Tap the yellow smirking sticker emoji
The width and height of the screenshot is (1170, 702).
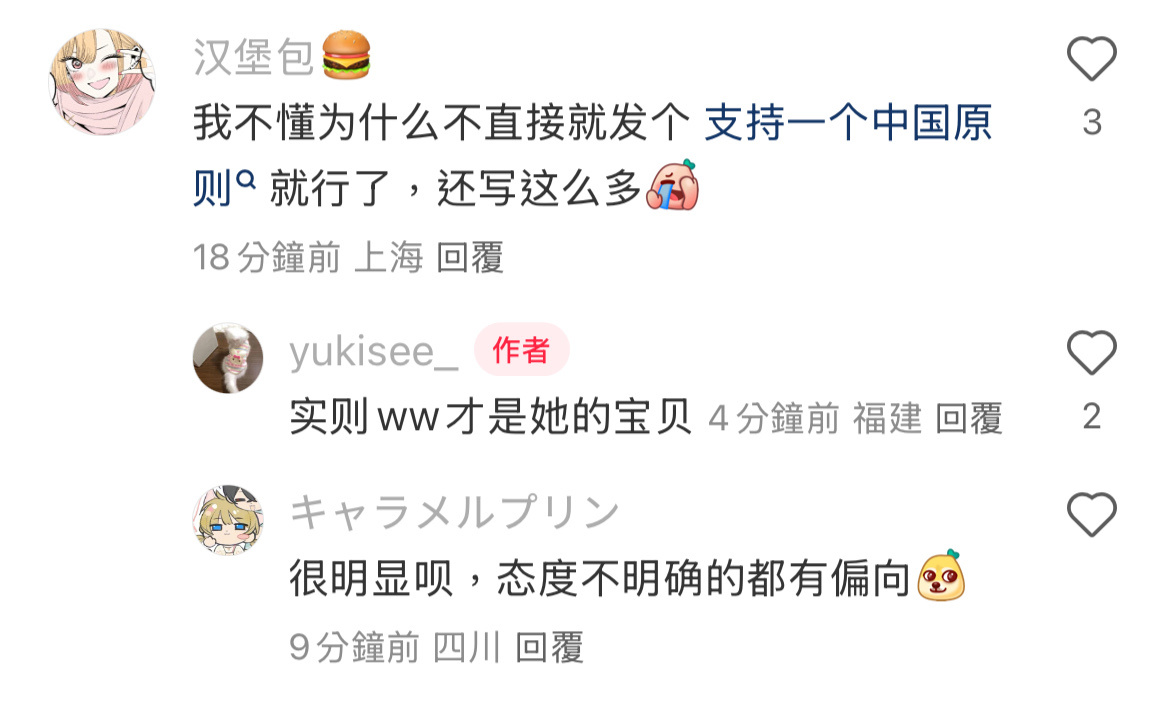click(x=941, y=576)
